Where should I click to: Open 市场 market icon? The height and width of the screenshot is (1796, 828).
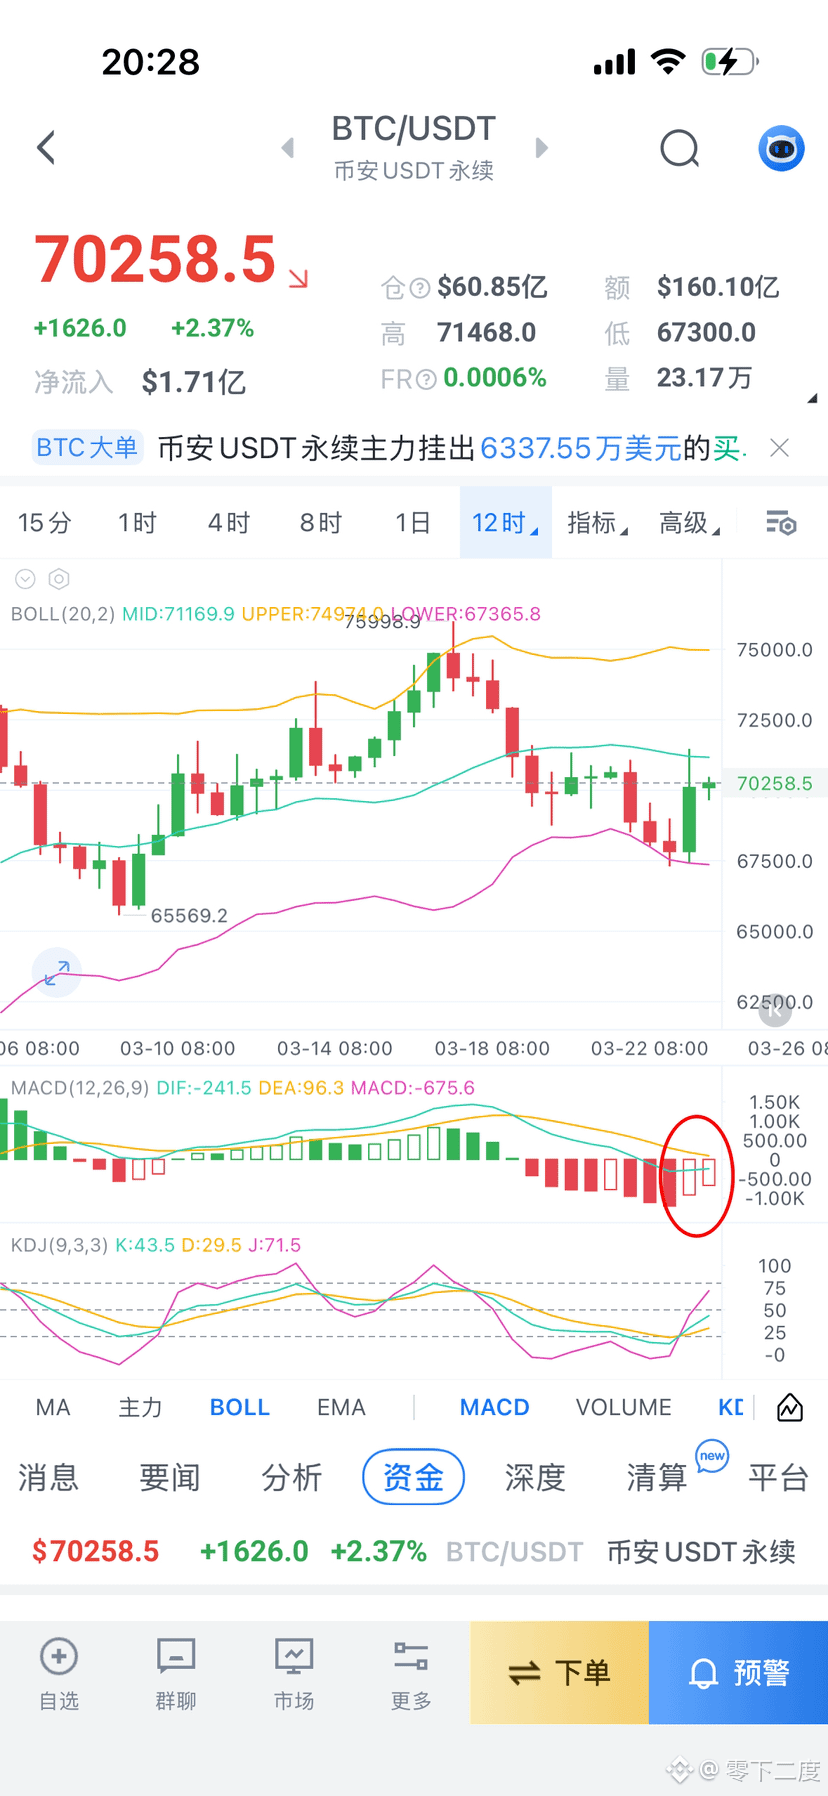click(x=294, y=1674)
